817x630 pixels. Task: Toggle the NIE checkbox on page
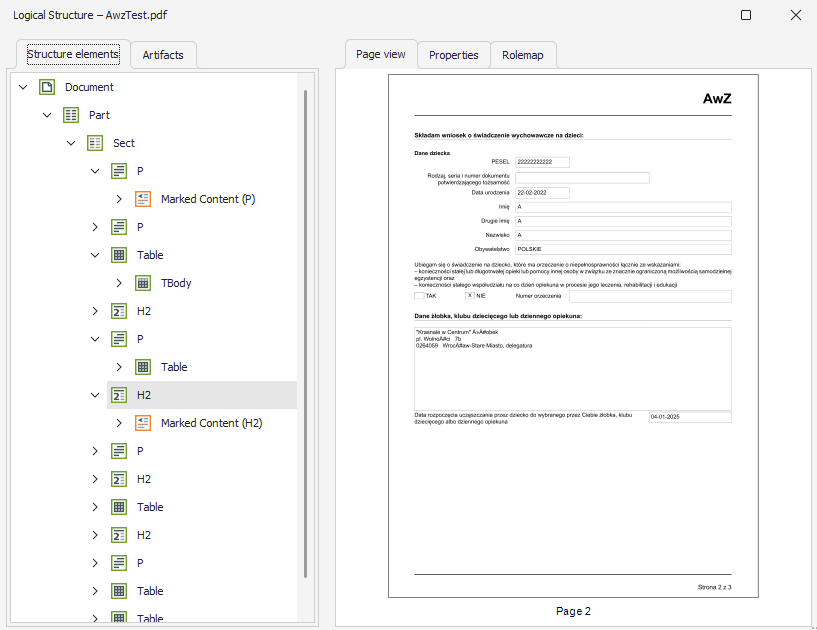coord(469,296)
